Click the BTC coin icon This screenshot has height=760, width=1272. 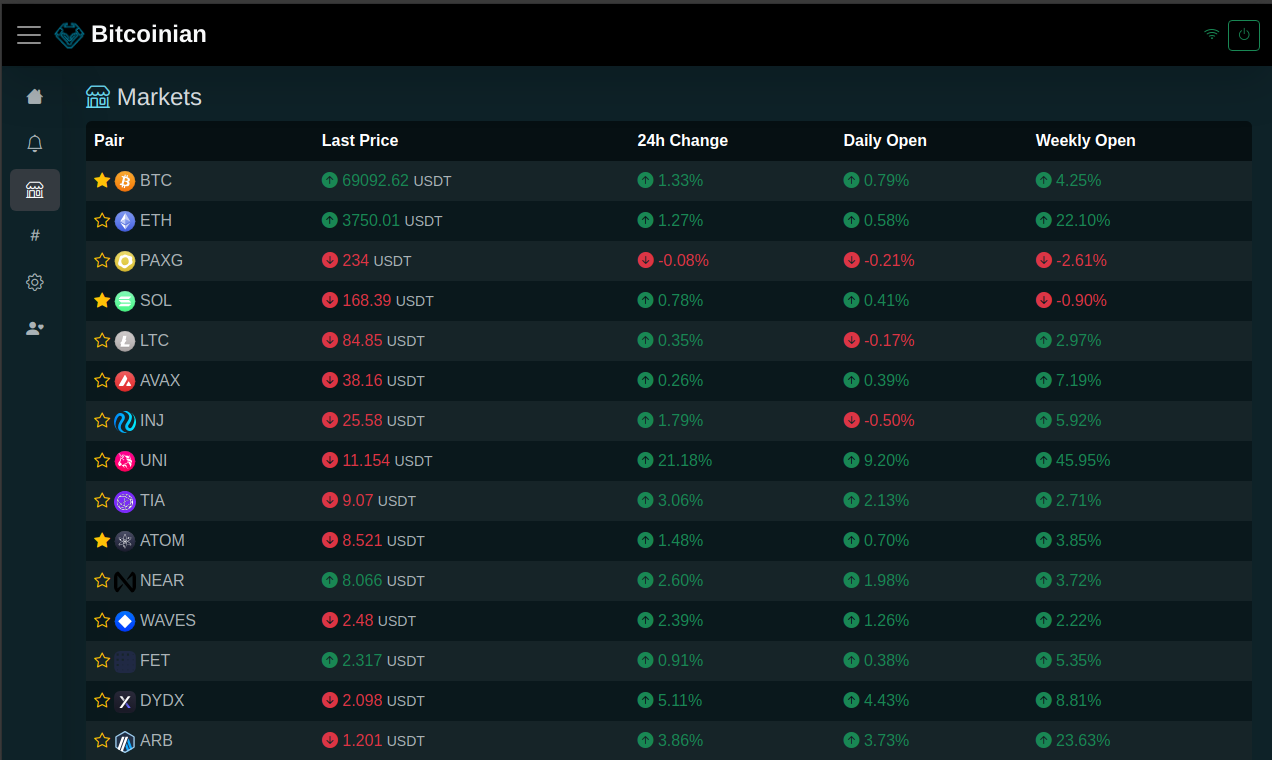click(125, 181)
